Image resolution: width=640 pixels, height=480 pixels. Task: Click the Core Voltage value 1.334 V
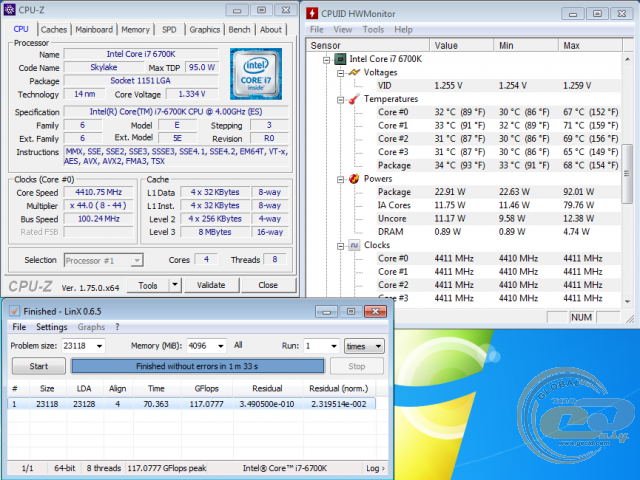coord(192,94)
